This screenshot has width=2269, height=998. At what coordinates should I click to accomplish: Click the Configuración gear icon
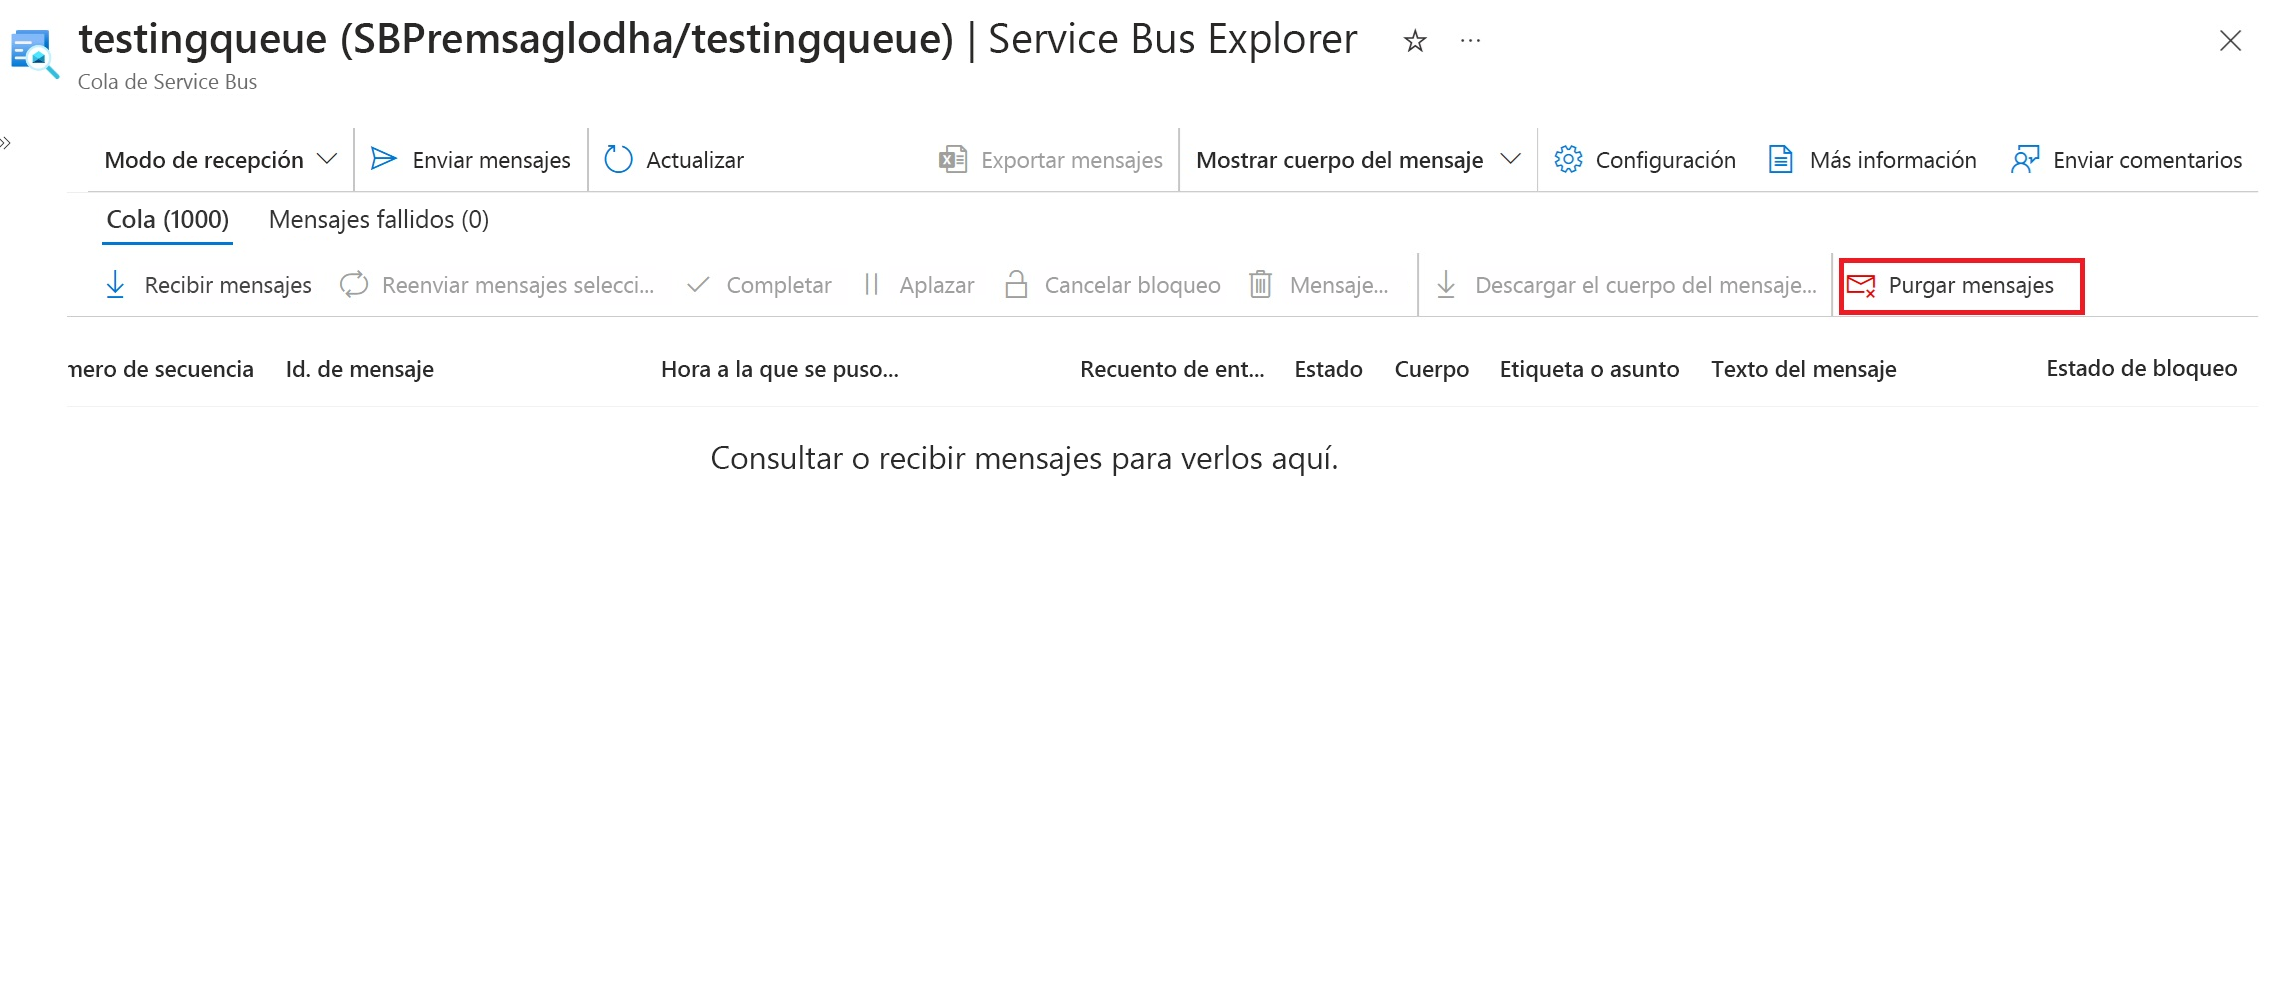(1568, 159)
